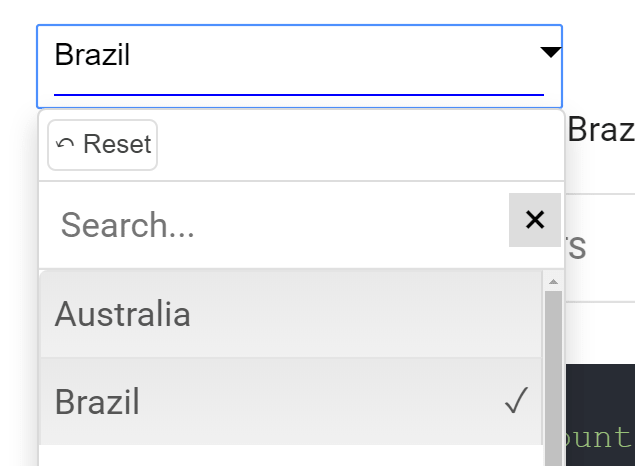The image size is (635, 466).
Task: Click the scrollbar up arrow of the options list
Action: tap(553, 282)
